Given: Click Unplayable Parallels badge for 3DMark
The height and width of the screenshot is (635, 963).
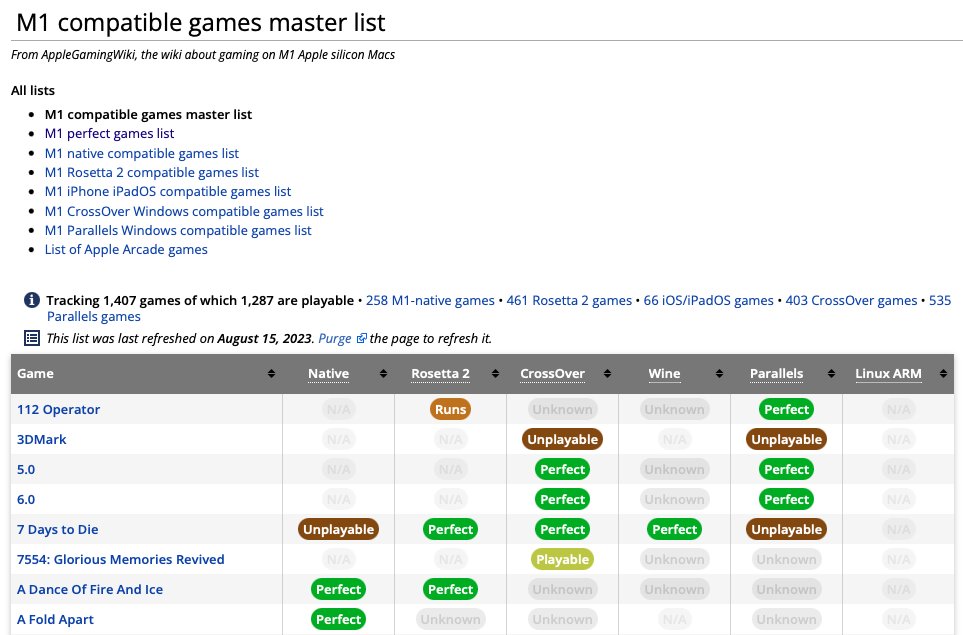Looking at the screenshot, I should 786,440.
